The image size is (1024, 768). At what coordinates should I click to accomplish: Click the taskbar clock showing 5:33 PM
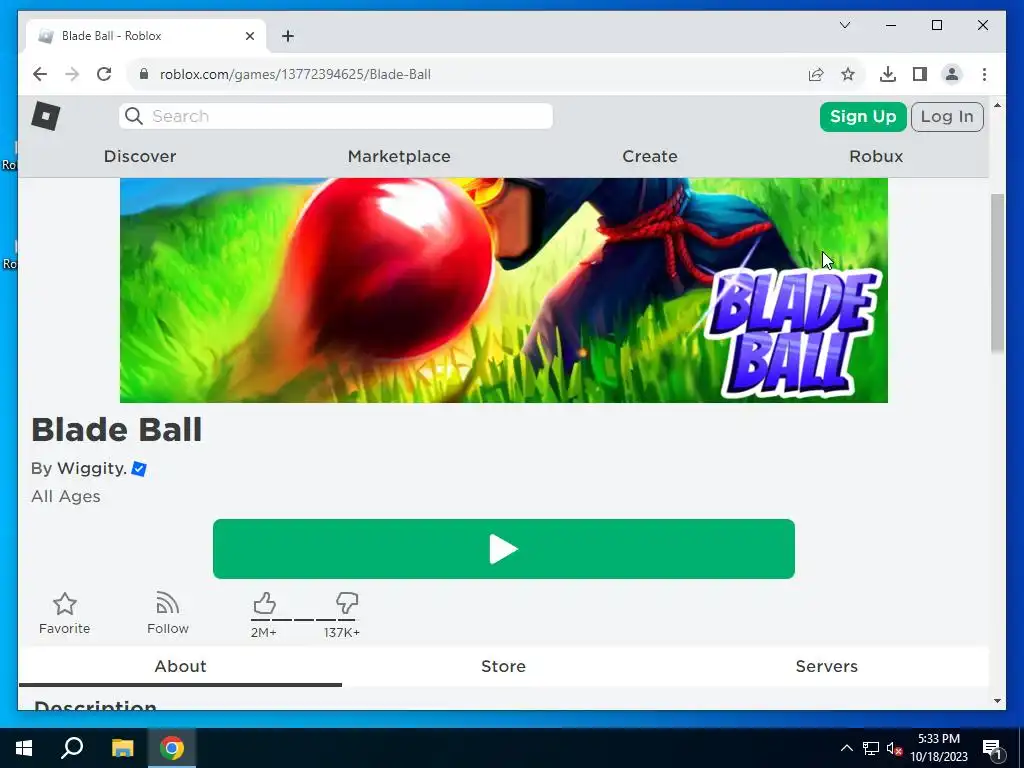point(938,748)
